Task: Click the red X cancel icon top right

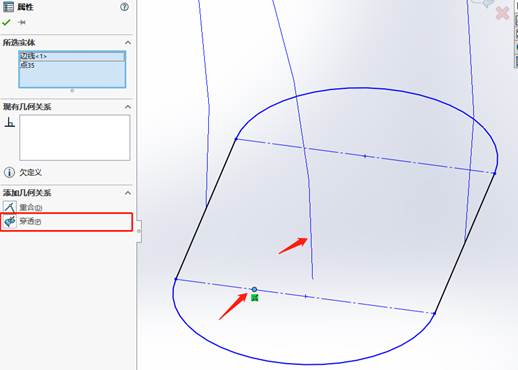Action: click(x=502, y=14)
